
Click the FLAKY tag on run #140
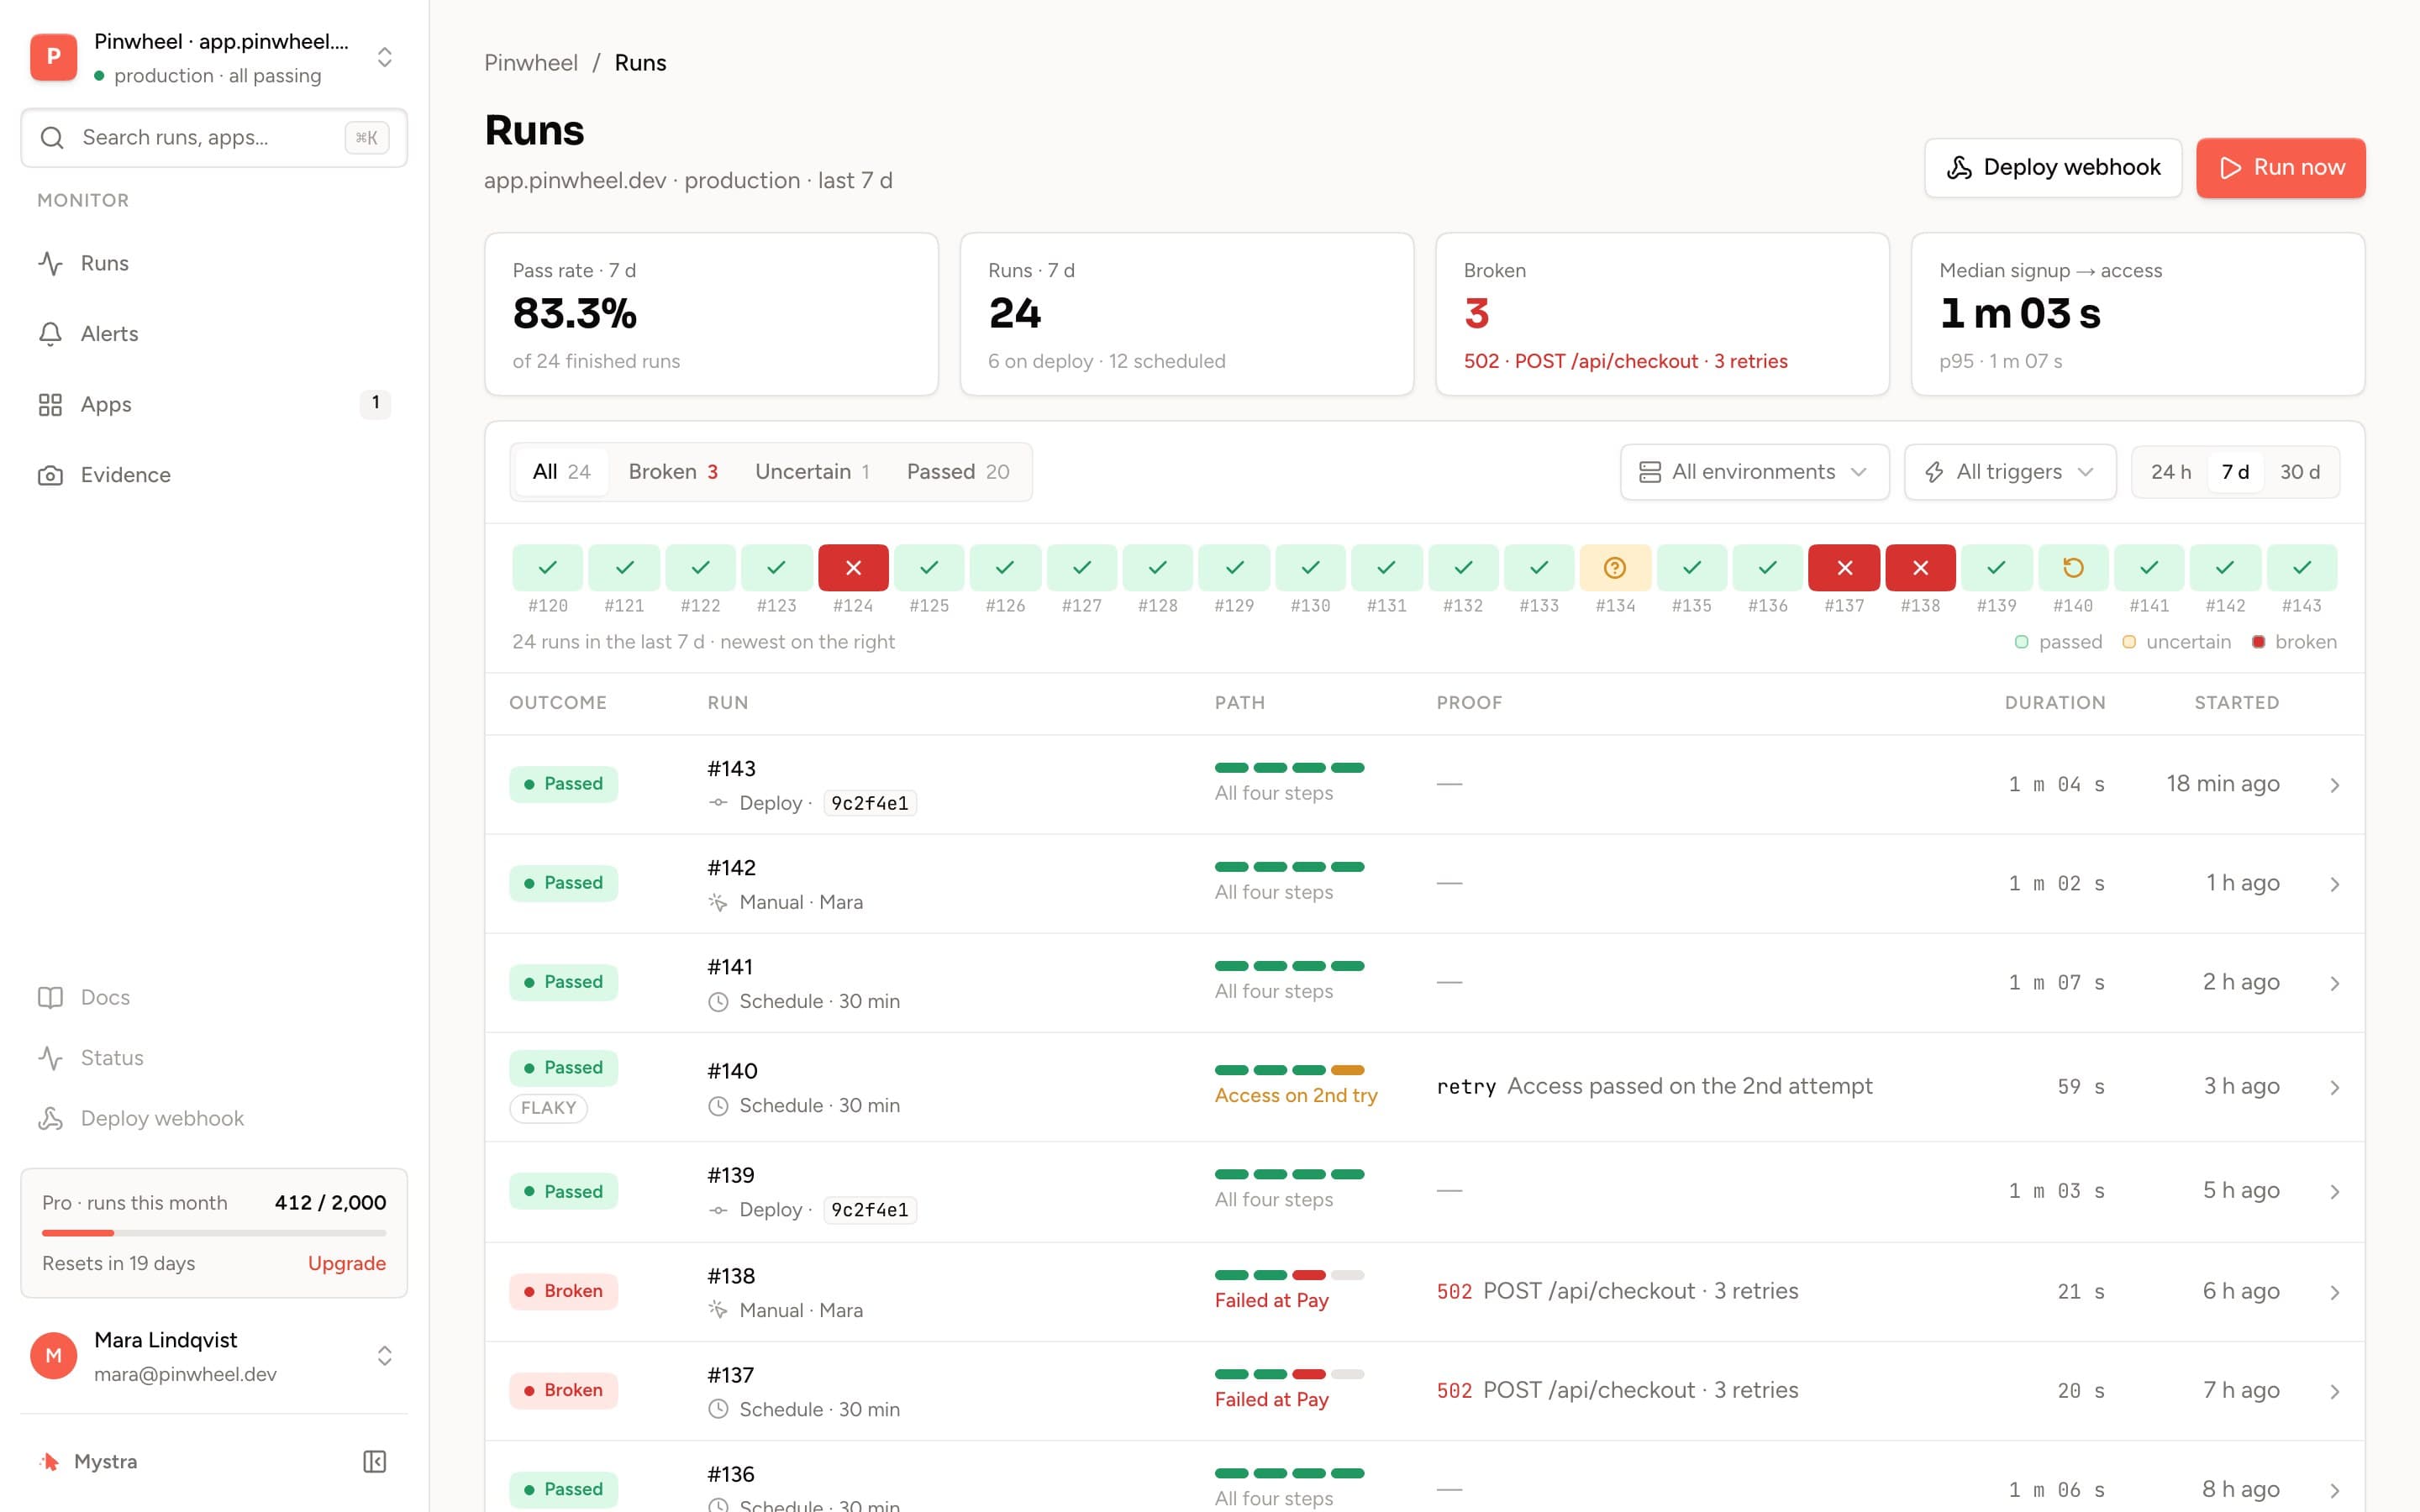point(548,1108)
